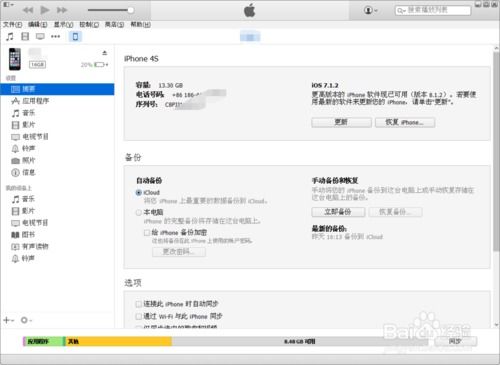Click the 更新 button
This screenshot has width=500, height=365.
pos(341,122)
